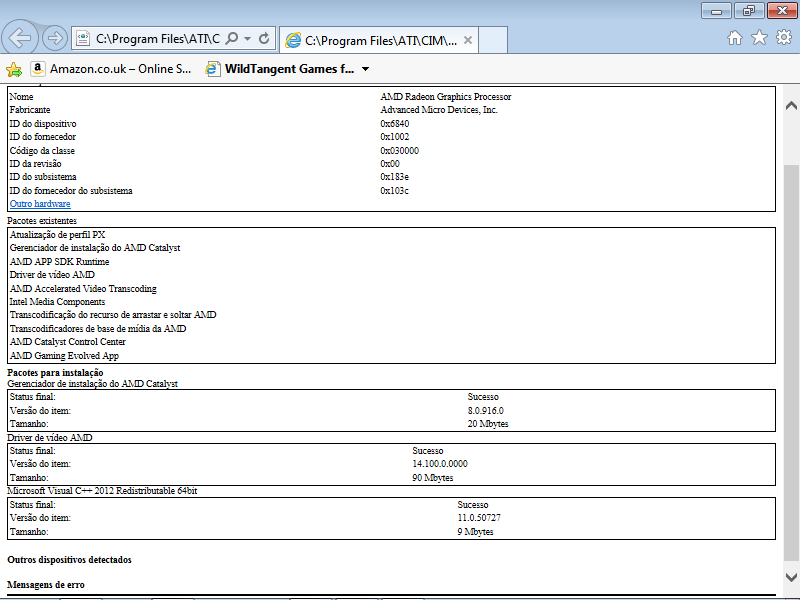Open the Favorites star panel
Screen dimensions: 800x600
click(x=760, y=38)
